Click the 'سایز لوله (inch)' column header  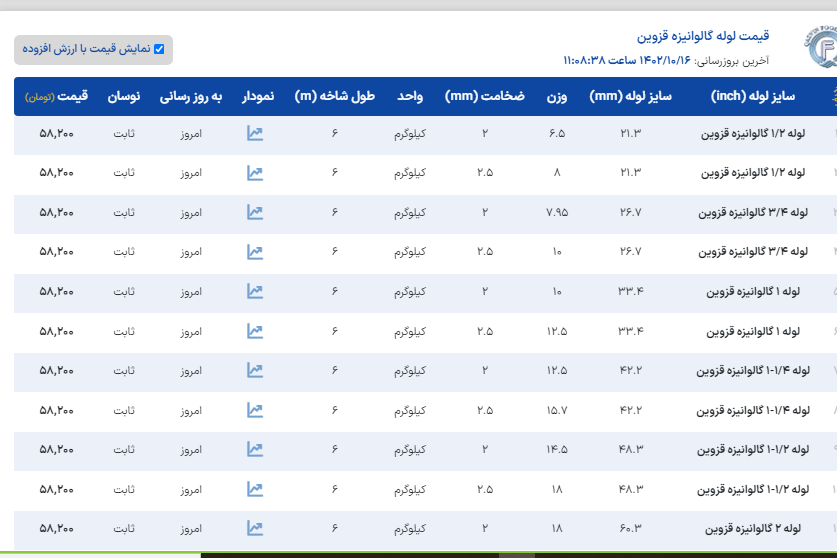(x=753, y=97)
